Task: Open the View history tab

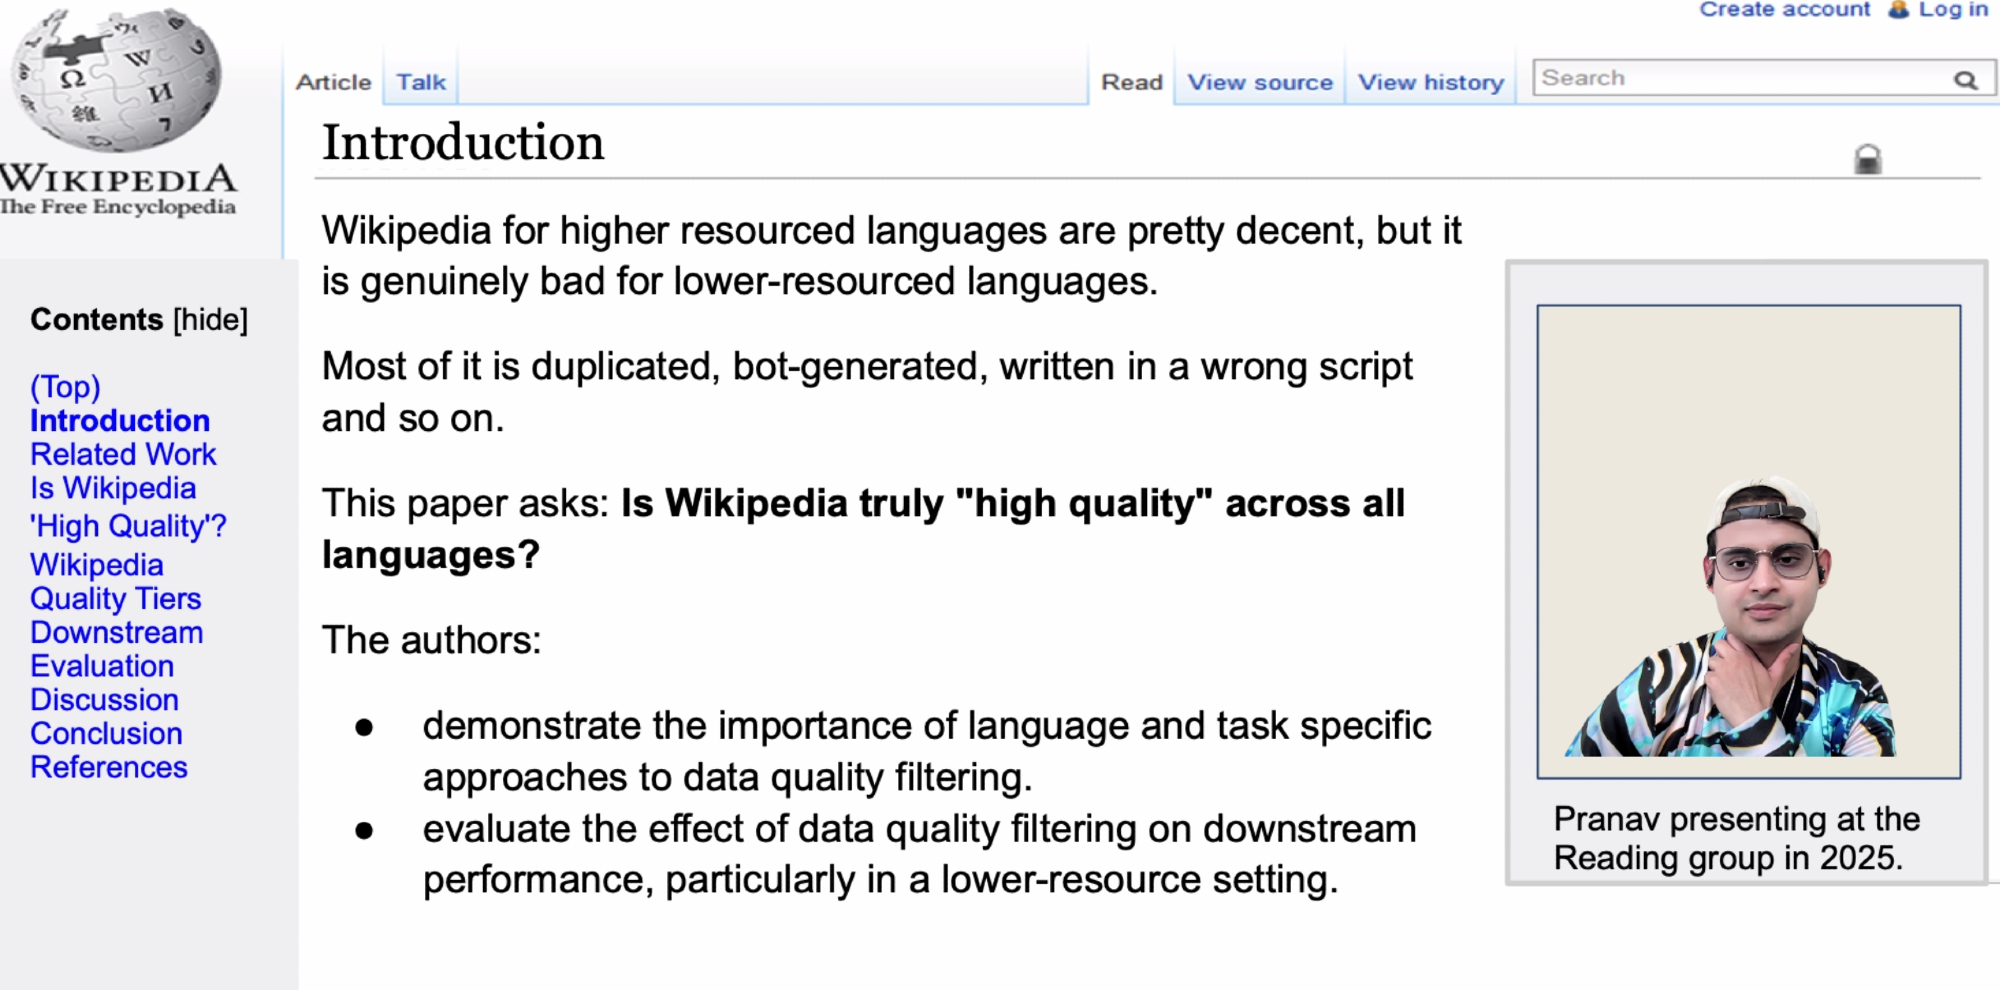Action: pos(1430,82)
